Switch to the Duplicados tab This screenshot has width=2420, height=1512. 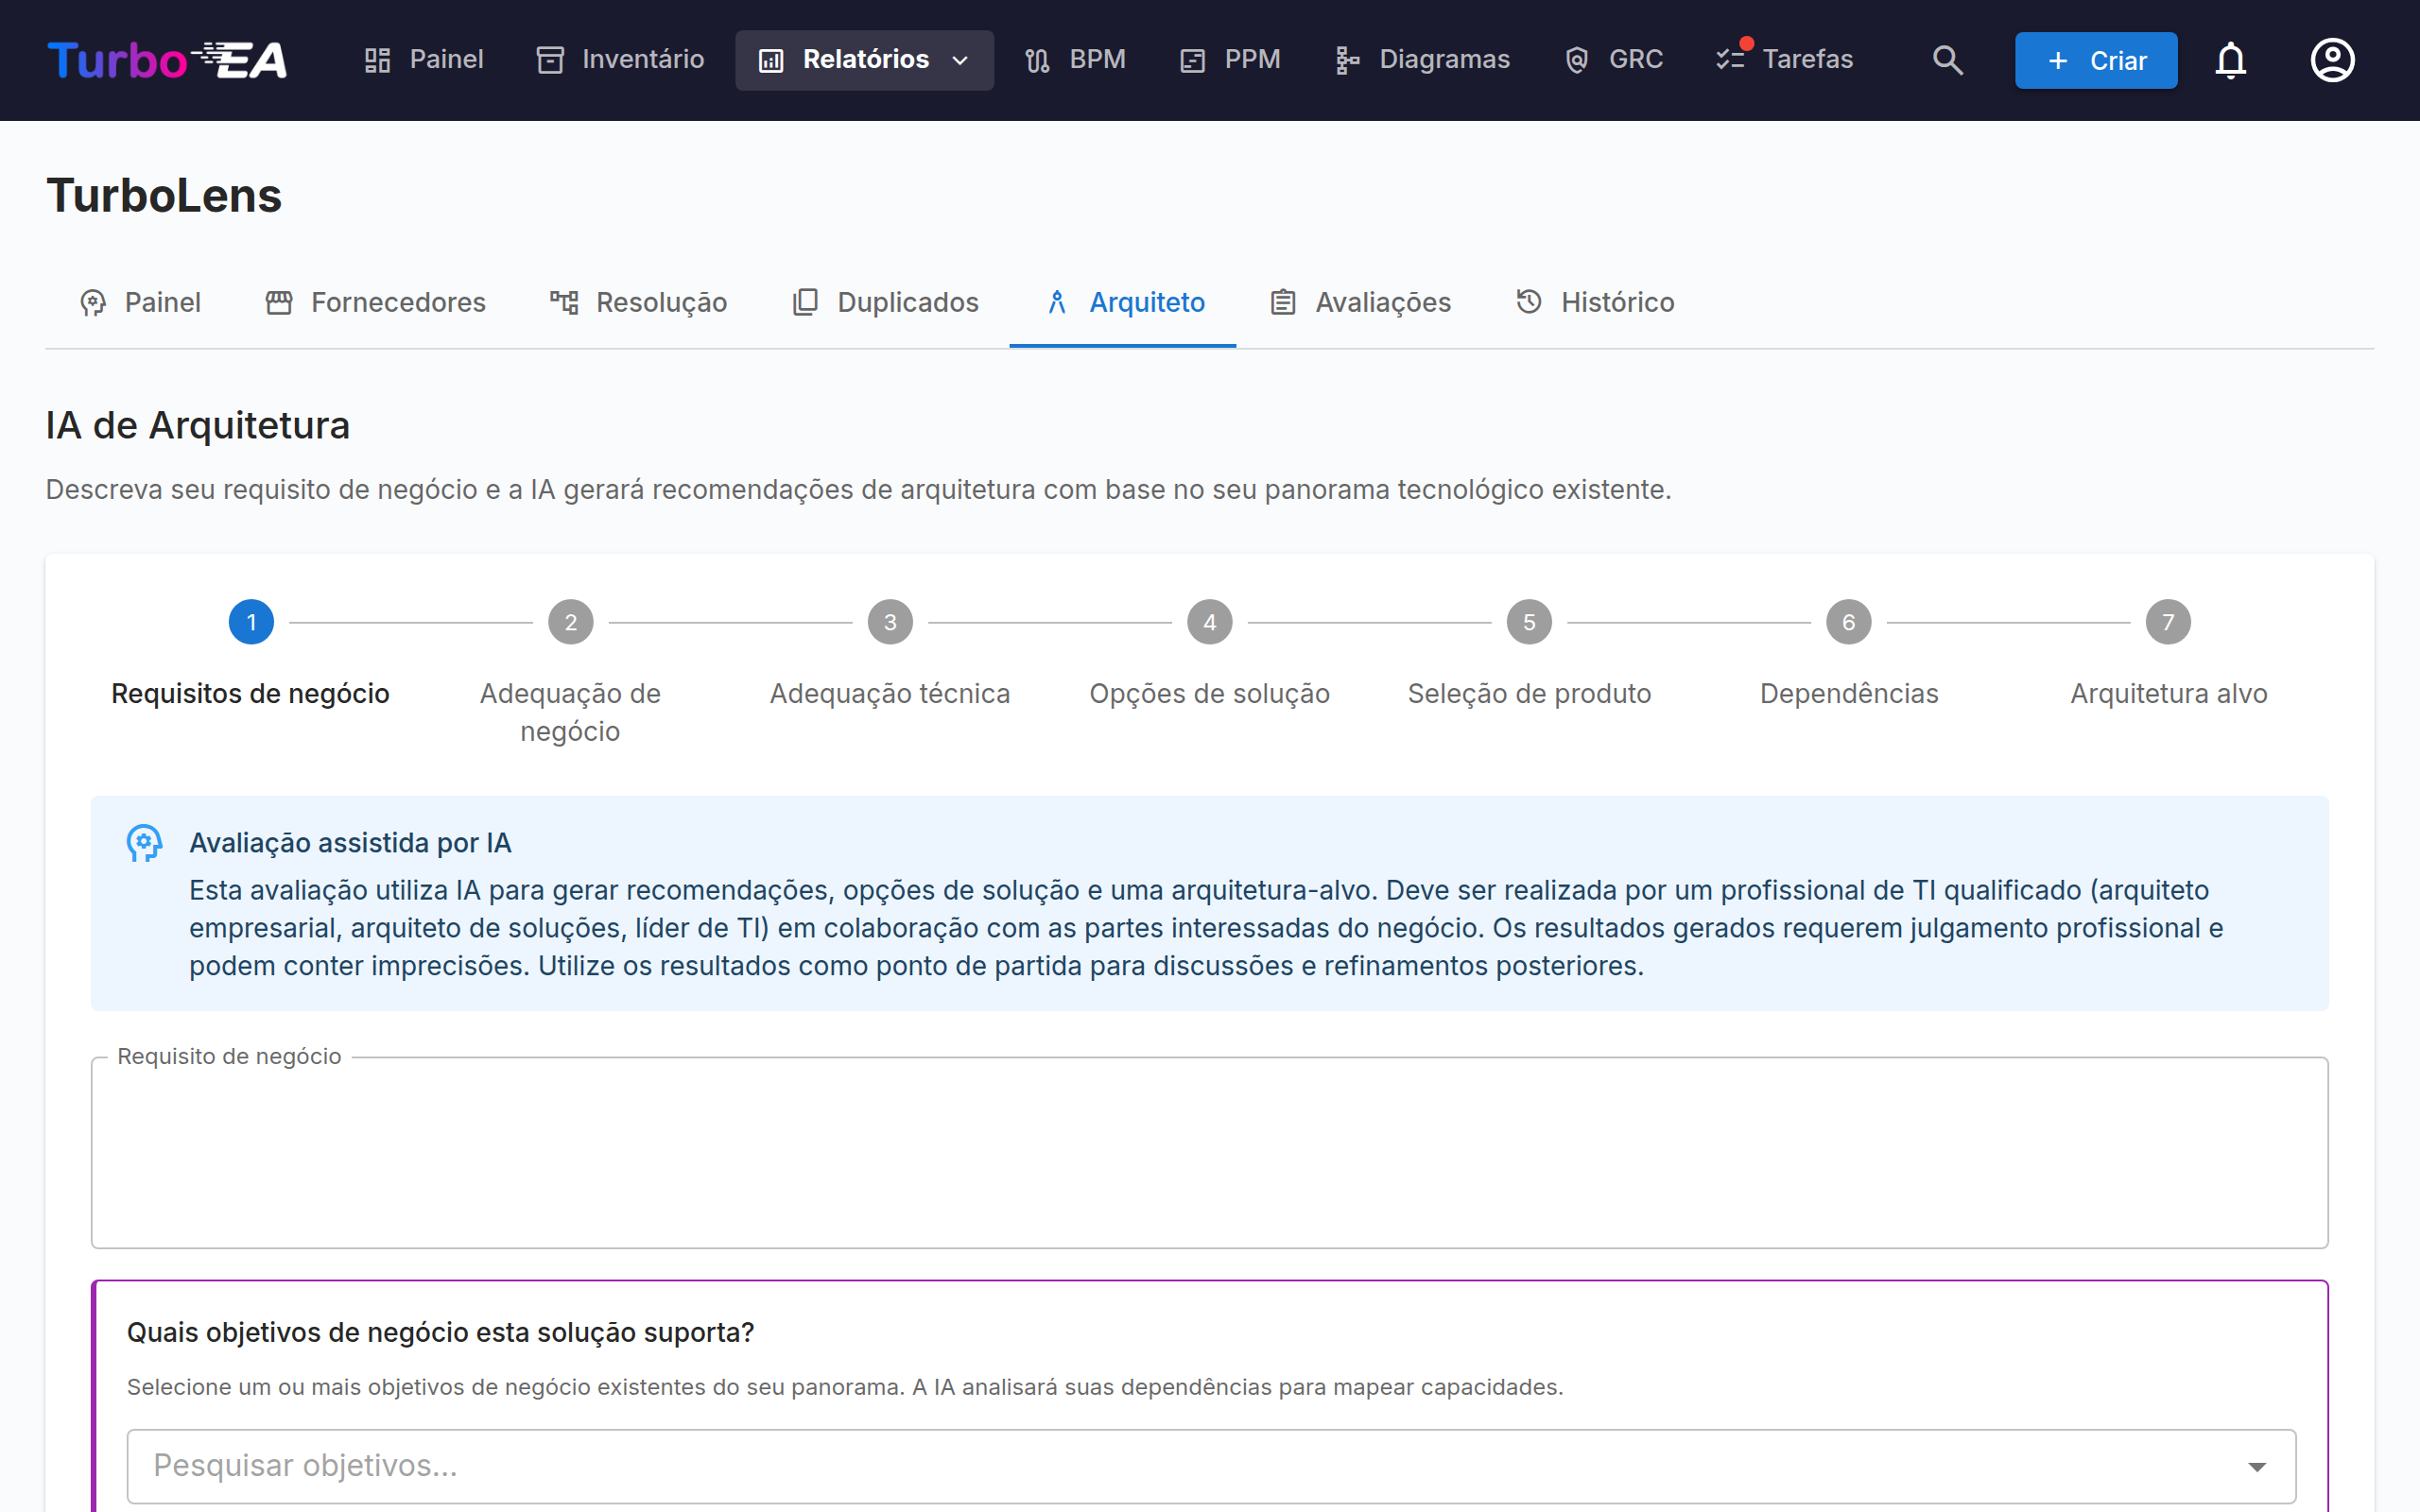pos(885,302)
